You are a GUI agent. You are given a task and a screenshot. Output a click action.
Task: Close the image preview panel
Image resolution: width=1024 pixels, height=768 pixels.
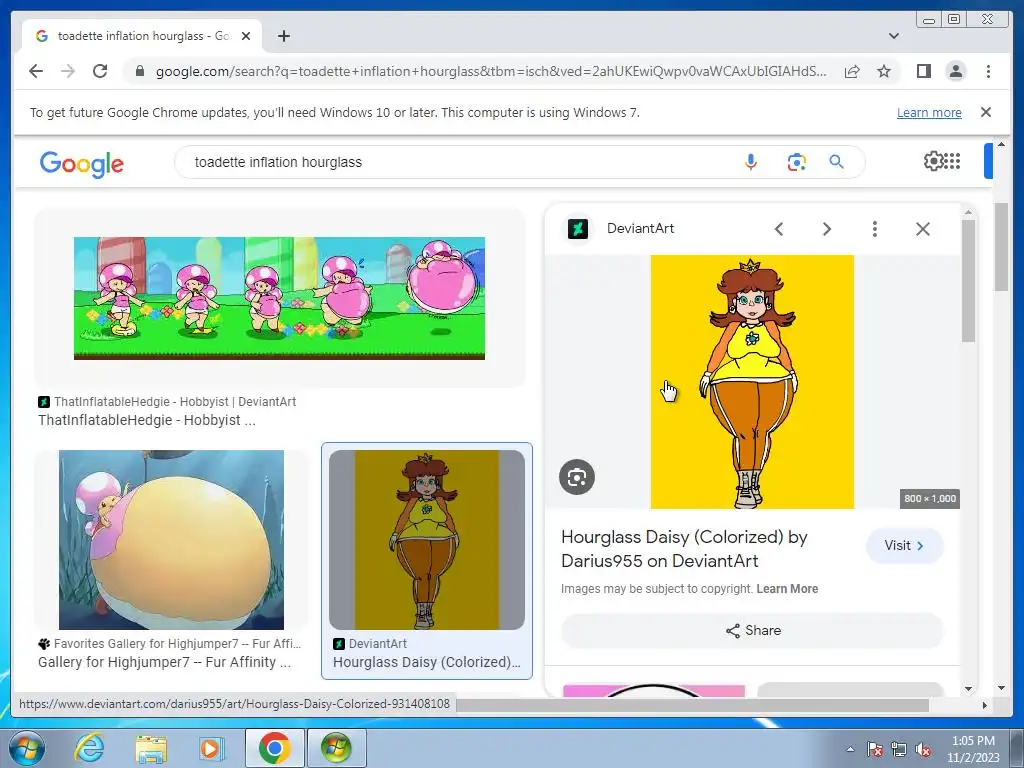(x=923, y=229)
